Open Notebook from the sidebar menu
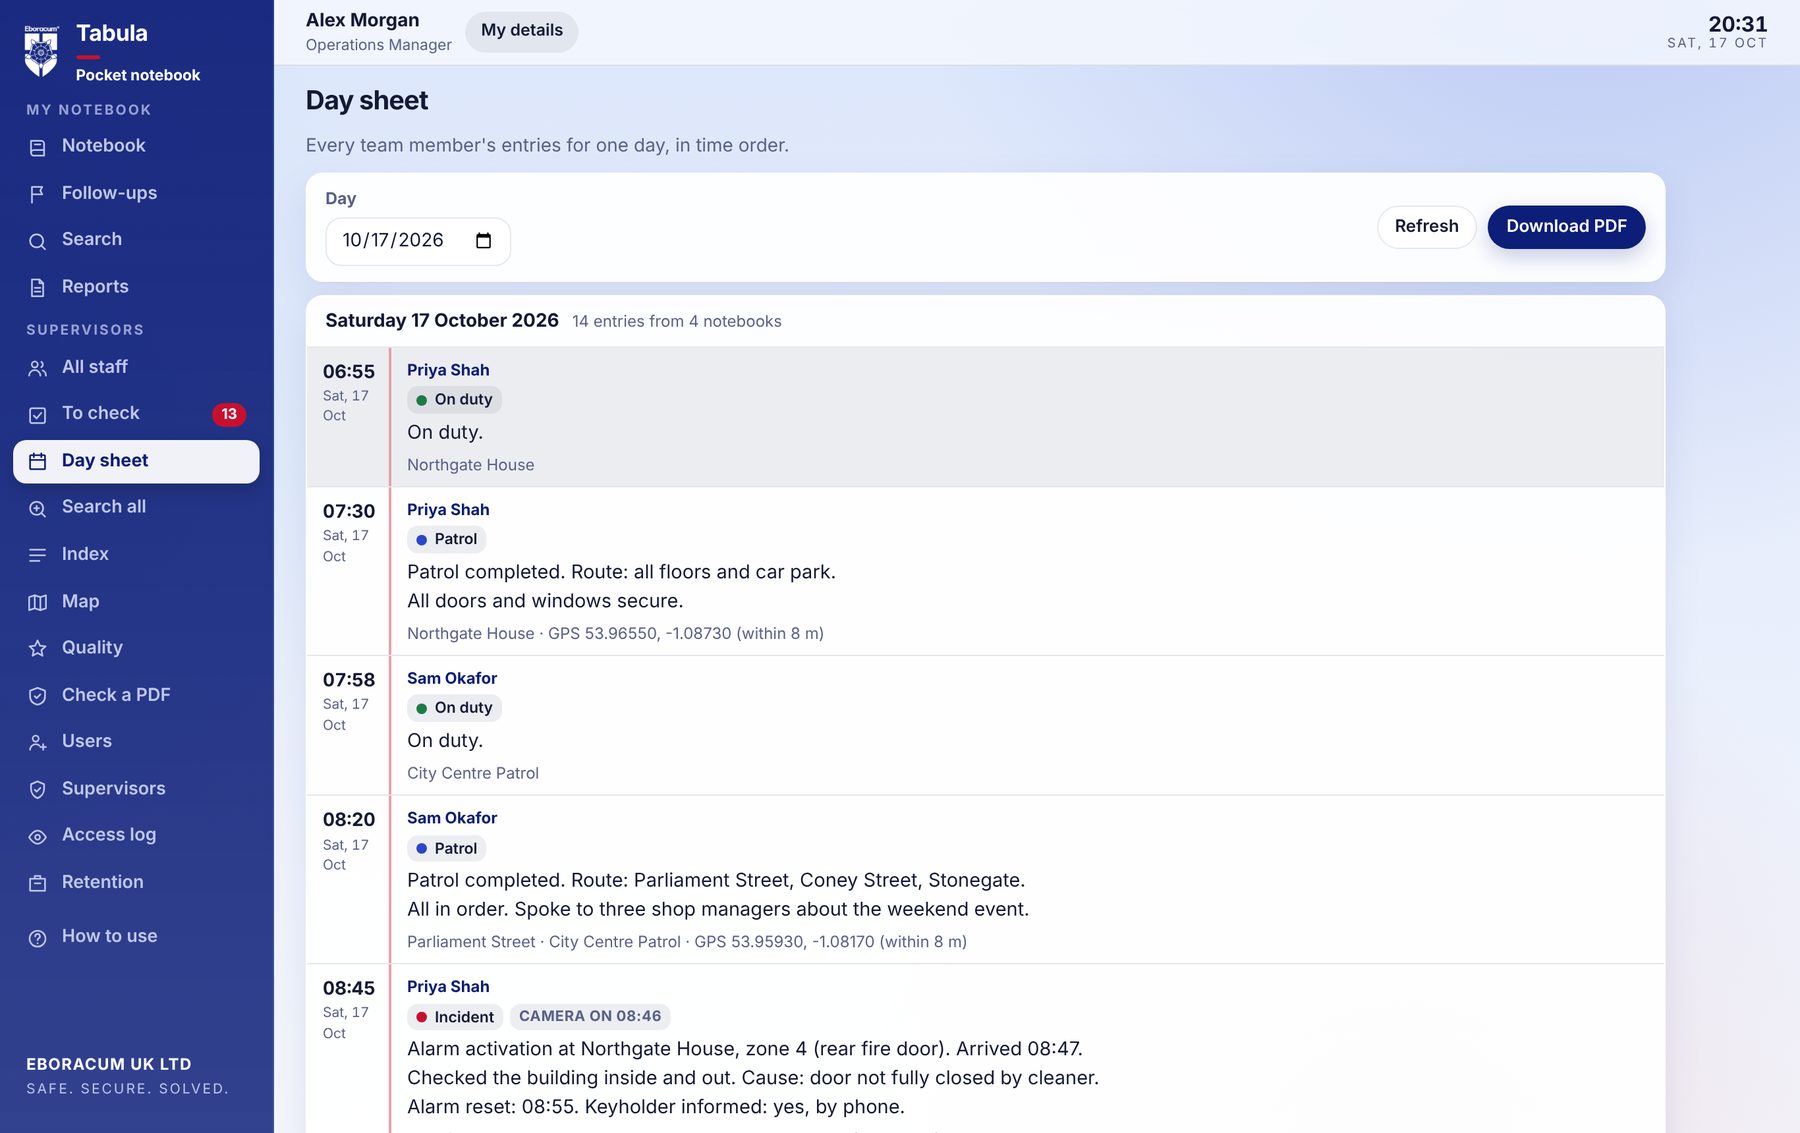The width and height of the screenshot is (1800, 1133). coord(136,146)
